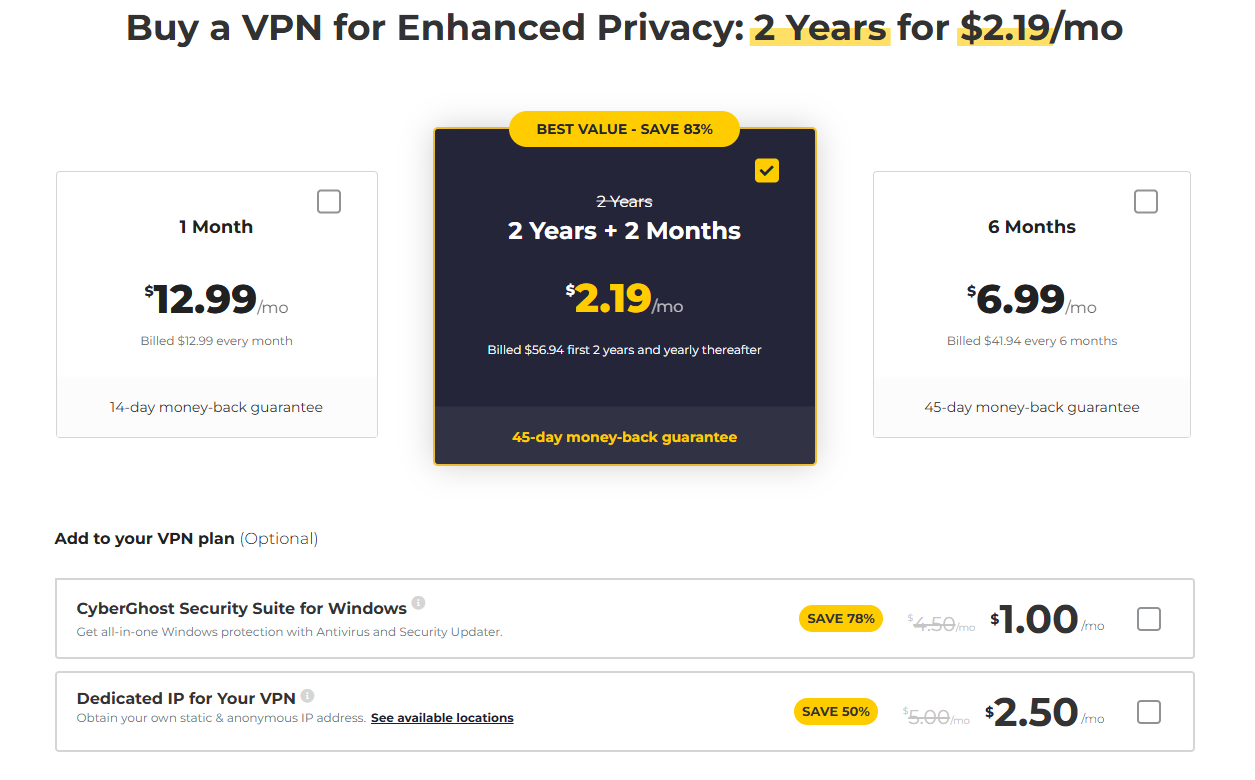Enable Dedicated IP add-on checkbox
This screenshot has height=780, width=1255.
pos(1149,712)
